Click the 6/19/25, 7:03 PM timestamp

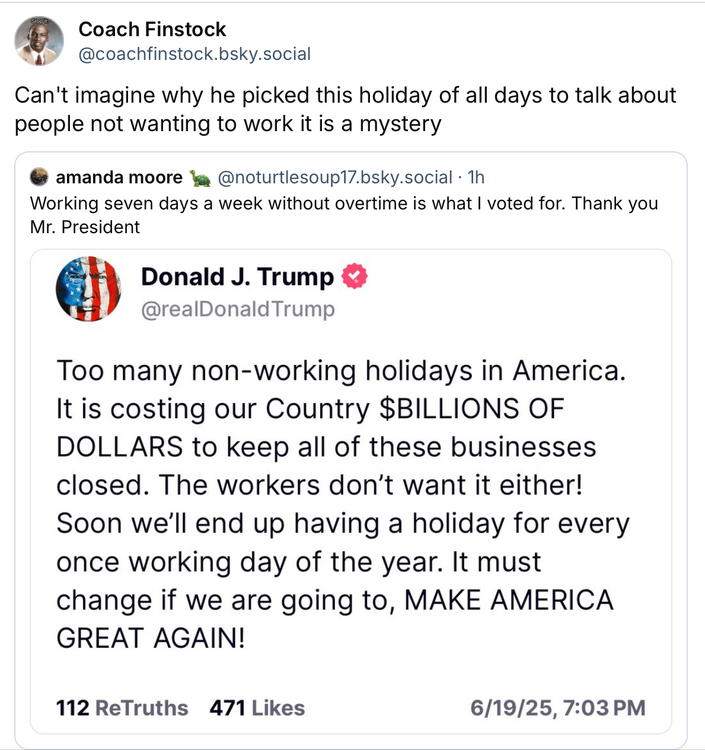point(557,708)
